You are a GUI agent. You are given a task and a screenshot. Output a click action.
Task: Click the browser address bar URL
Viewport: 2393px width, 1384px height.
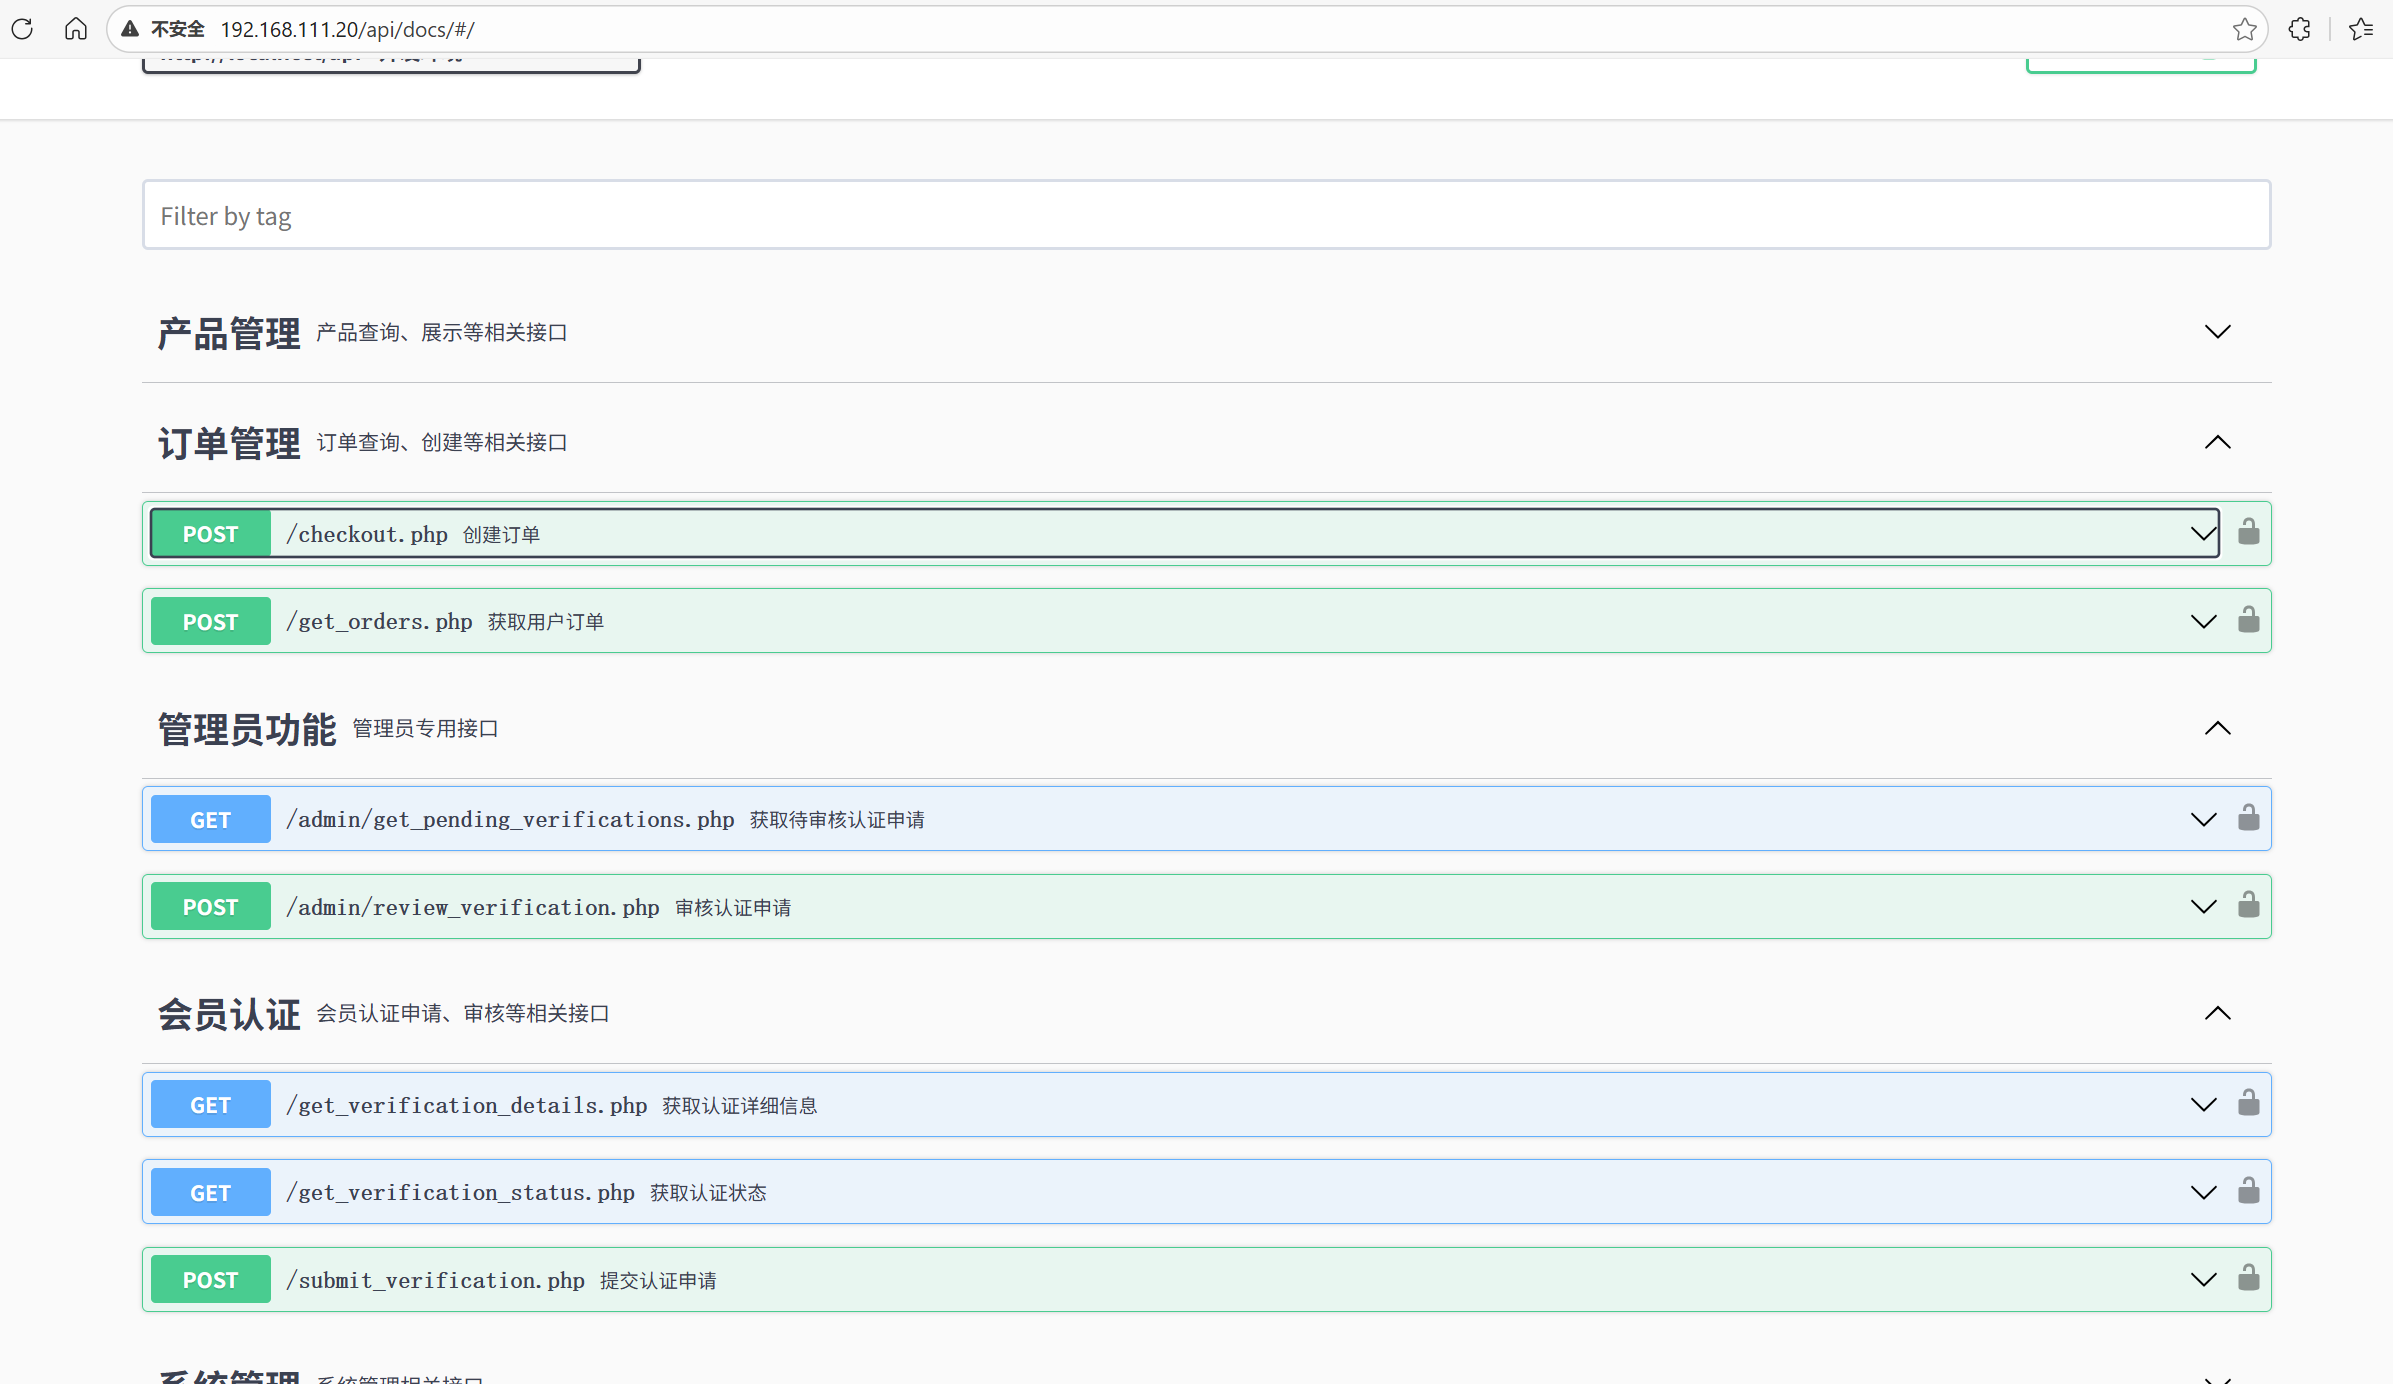click(347, 29)
